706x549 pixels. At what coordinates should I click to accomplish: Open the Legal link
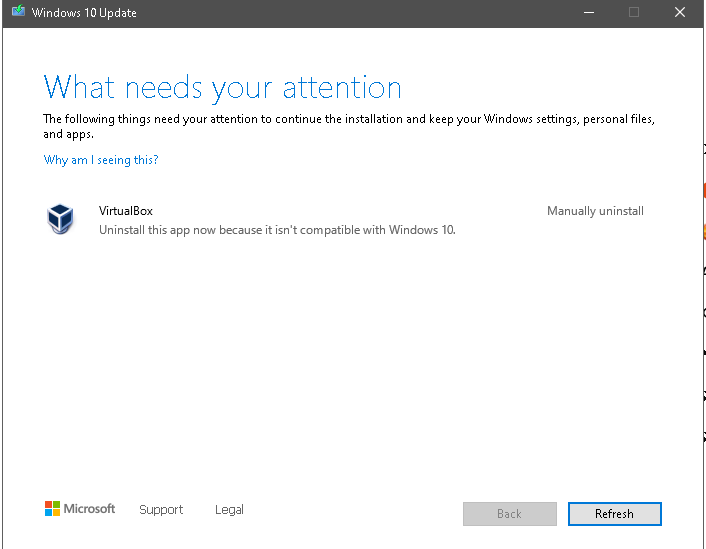(x=229, y=509)
